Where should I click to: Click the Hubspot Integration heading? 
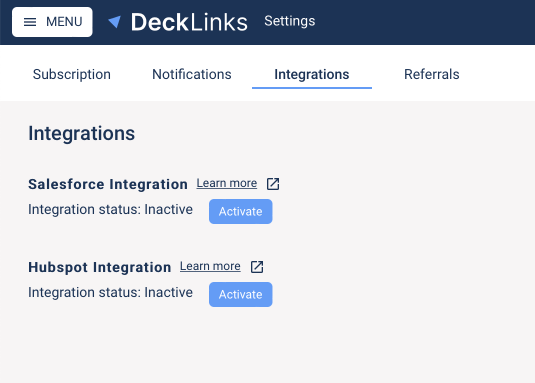100,267
